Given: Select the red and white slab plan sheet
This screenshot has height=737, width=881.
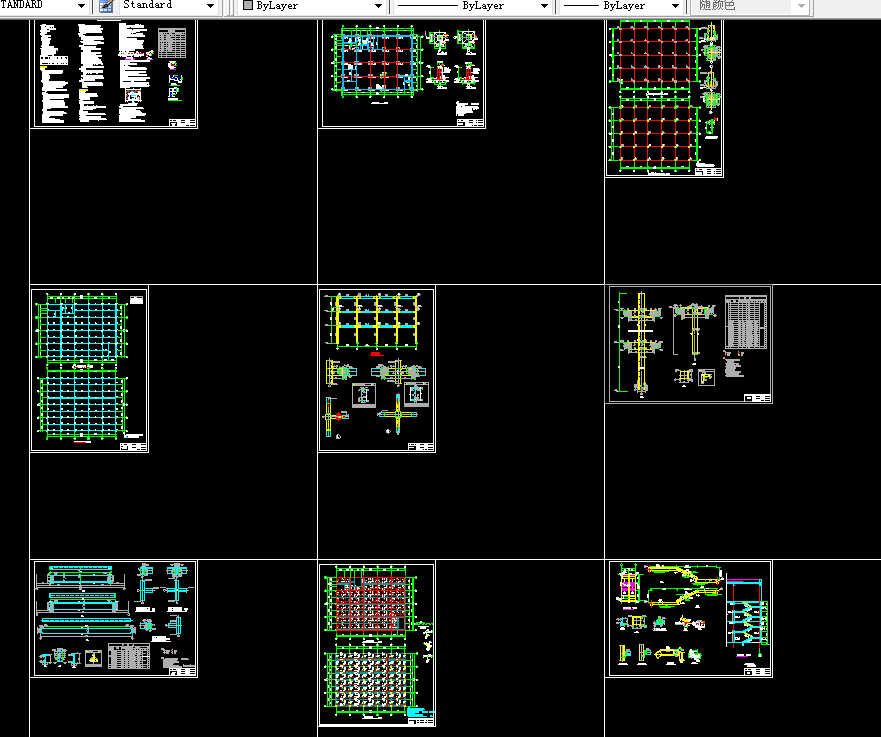Looking at the screenshot, I should 376,645.
